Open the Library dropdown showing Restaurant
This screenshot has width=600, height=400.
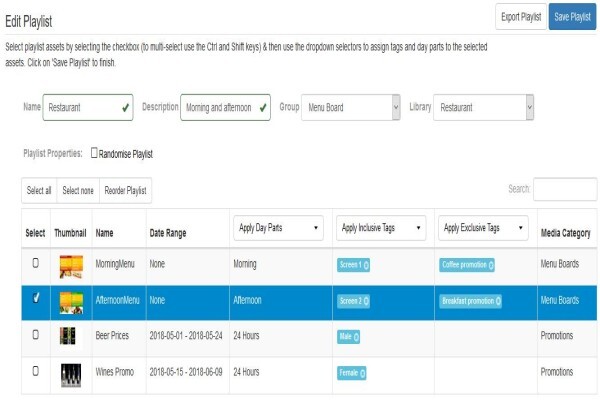pos(483,108)
